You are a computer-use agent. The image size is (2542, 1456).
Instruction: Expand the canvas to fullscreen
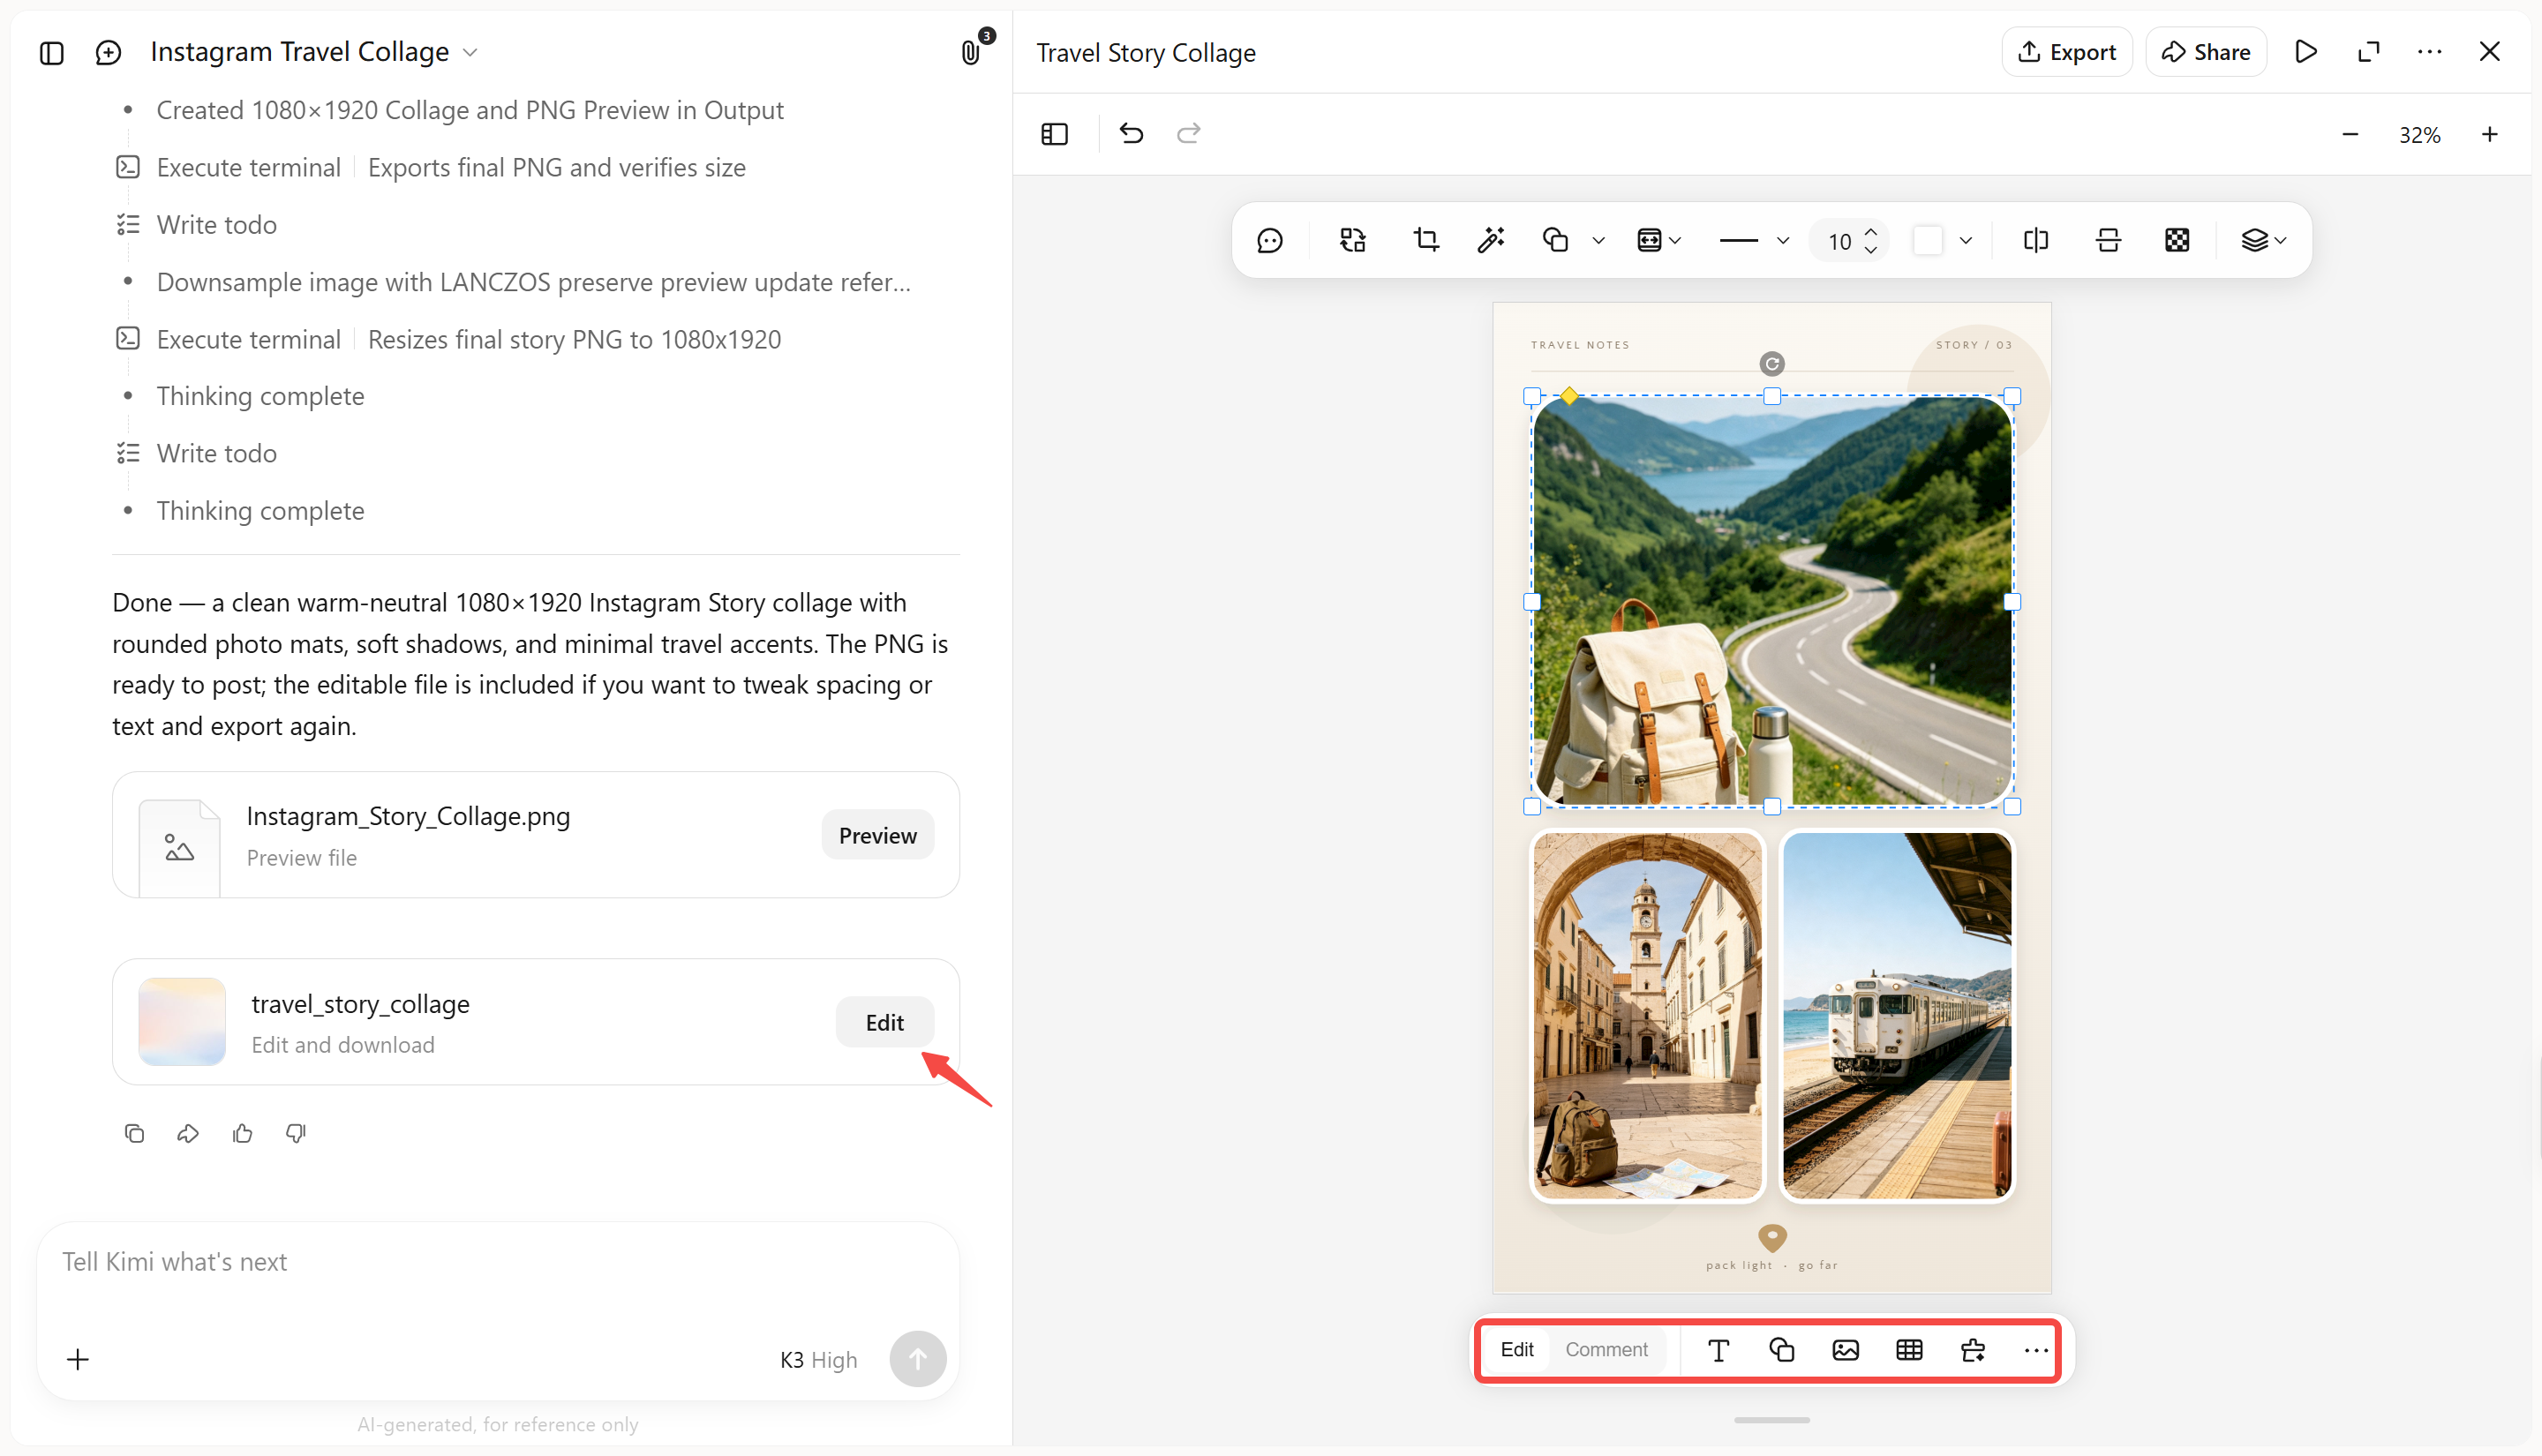[x=2368, y=52]
